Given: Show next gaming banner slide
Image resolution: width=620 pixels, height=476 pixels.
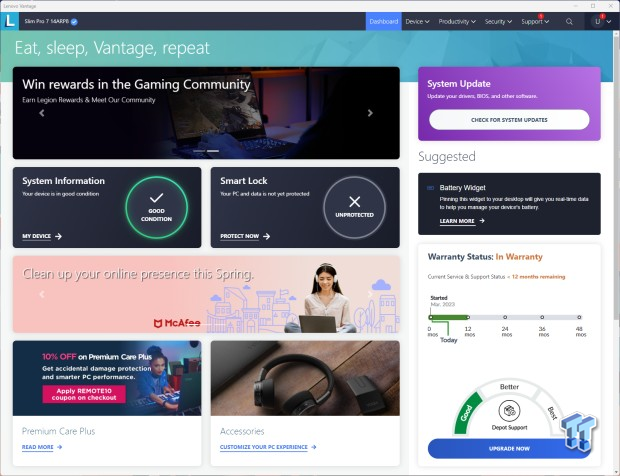Looking at the screenshot, I should pos(370,113).
